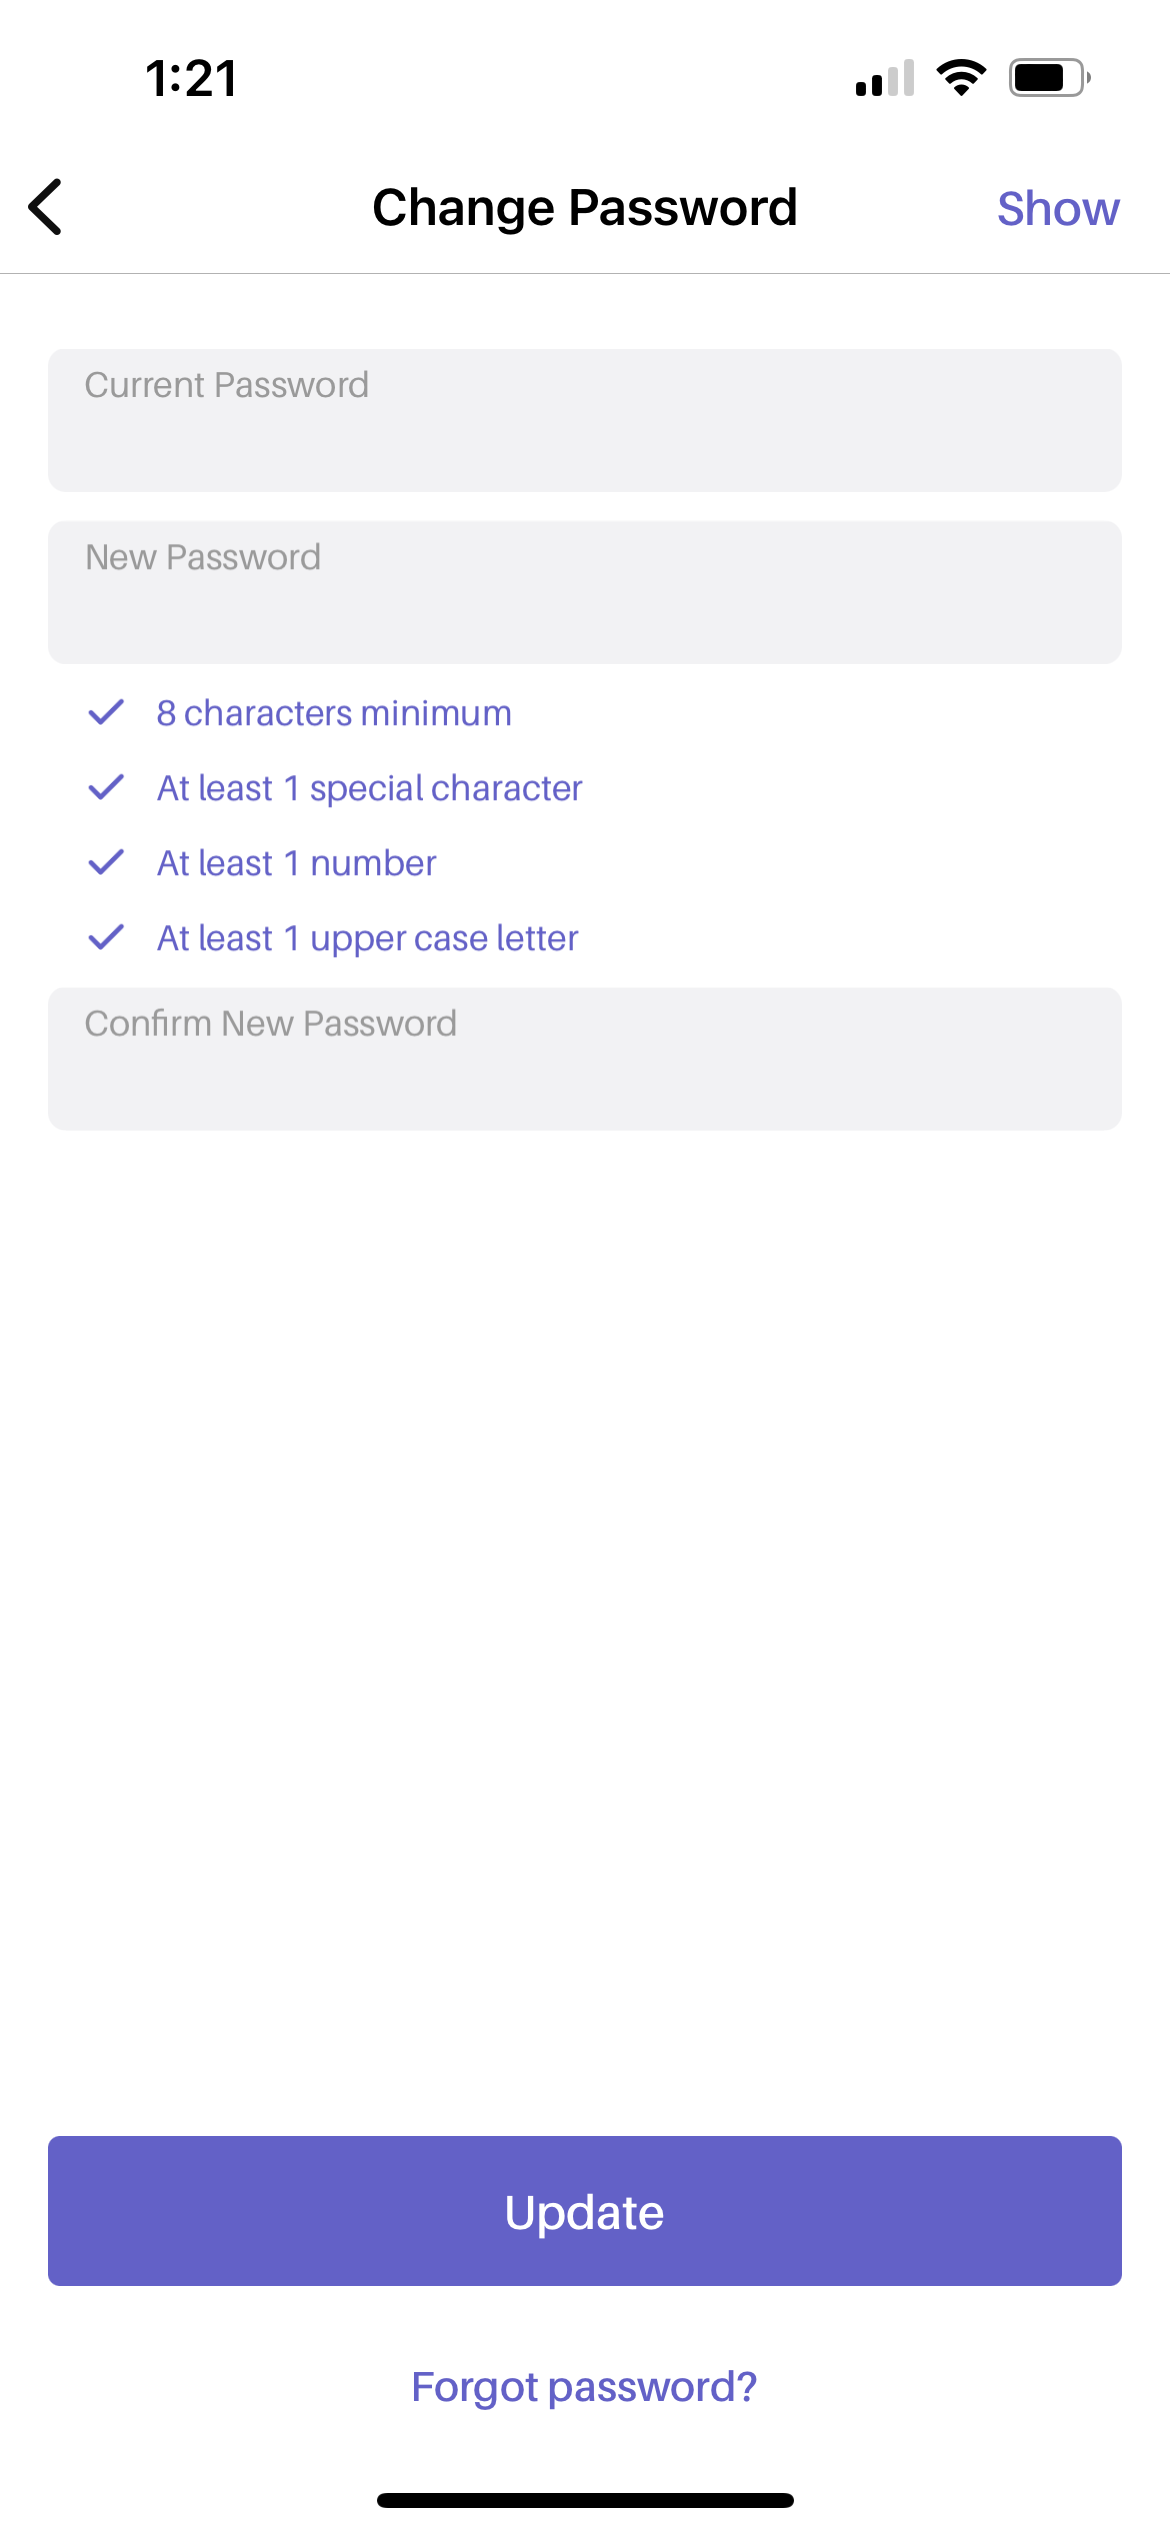Tap the cellular signal bars icon
Image resolution: width=1170 pixels, height=2532 pixels.
pyautogui.click(x=885, y=79)
